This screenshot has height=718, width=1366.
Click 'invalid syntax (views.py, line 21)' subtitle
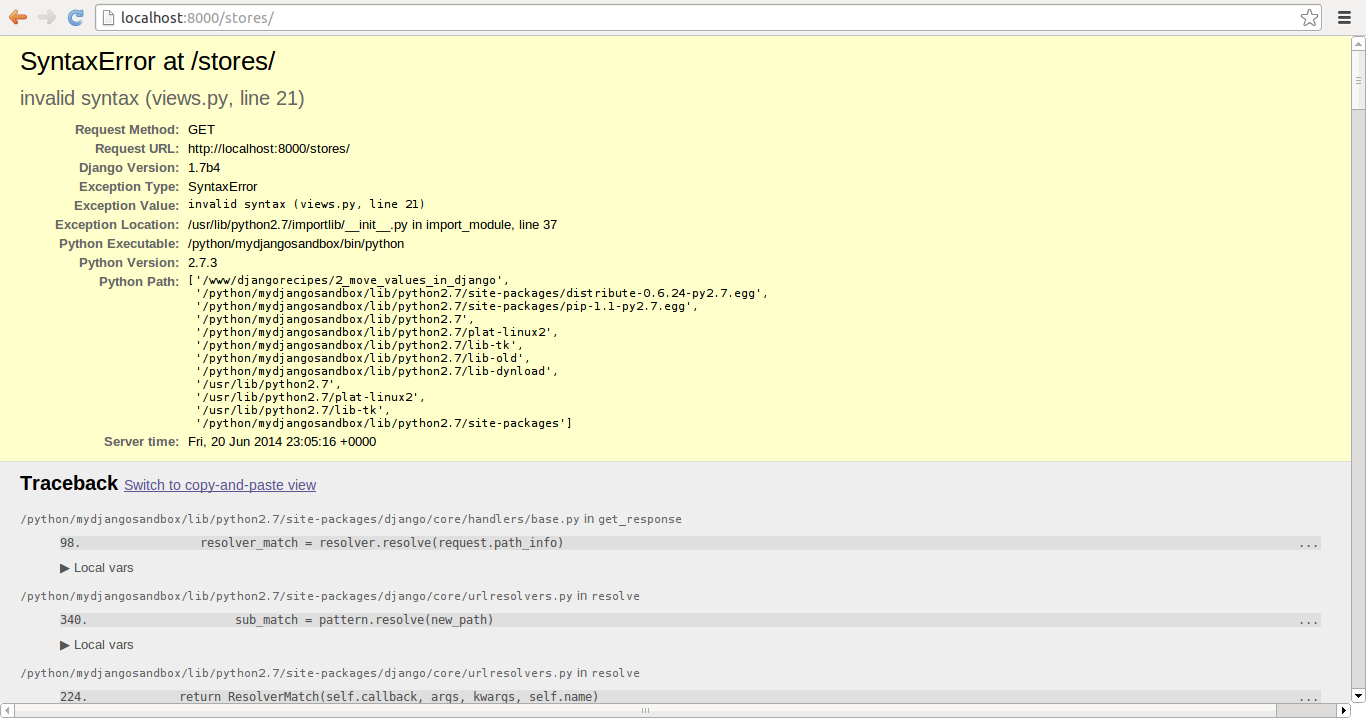(162, 98)
